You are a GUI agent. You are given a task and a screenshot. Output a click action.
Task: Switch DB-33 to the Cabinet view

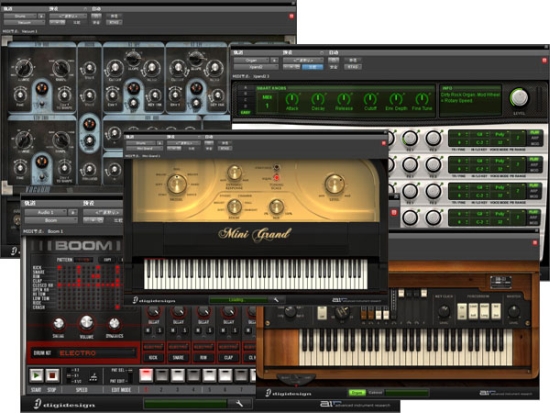375,393
